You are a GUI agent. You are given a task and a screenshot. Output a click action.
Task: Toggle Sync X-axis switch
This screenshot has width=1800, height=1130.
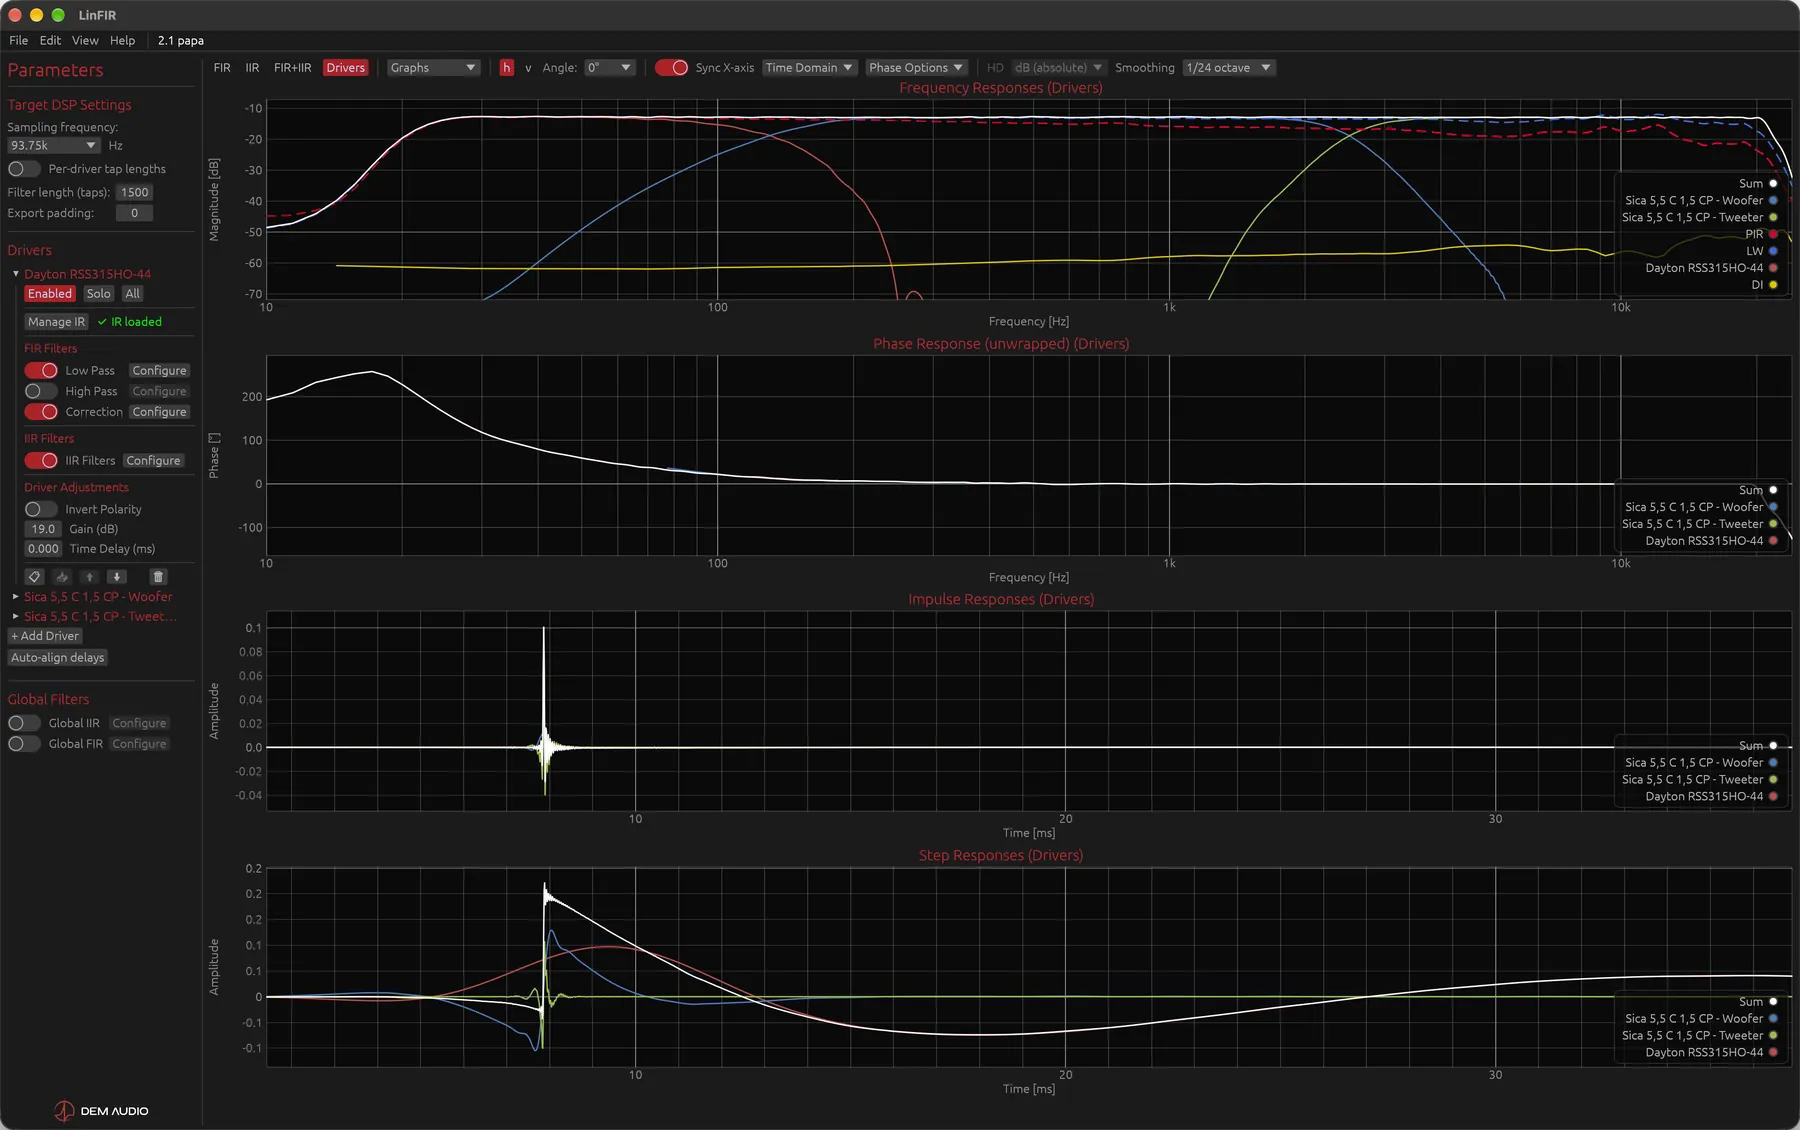point(672,68)
